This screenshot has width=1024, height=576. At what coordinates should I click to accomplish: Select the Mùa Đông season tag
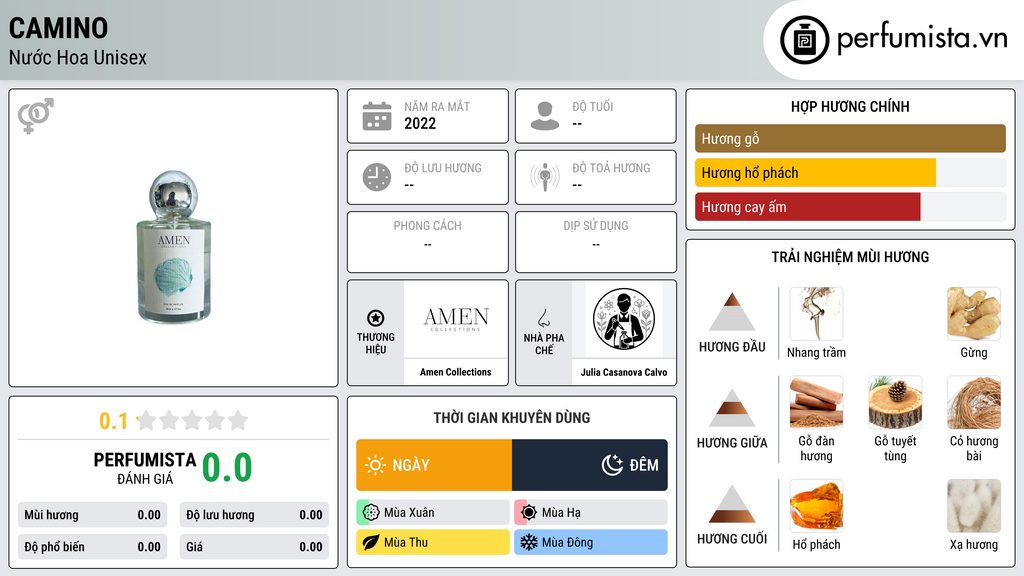click(x=591, y=542)
